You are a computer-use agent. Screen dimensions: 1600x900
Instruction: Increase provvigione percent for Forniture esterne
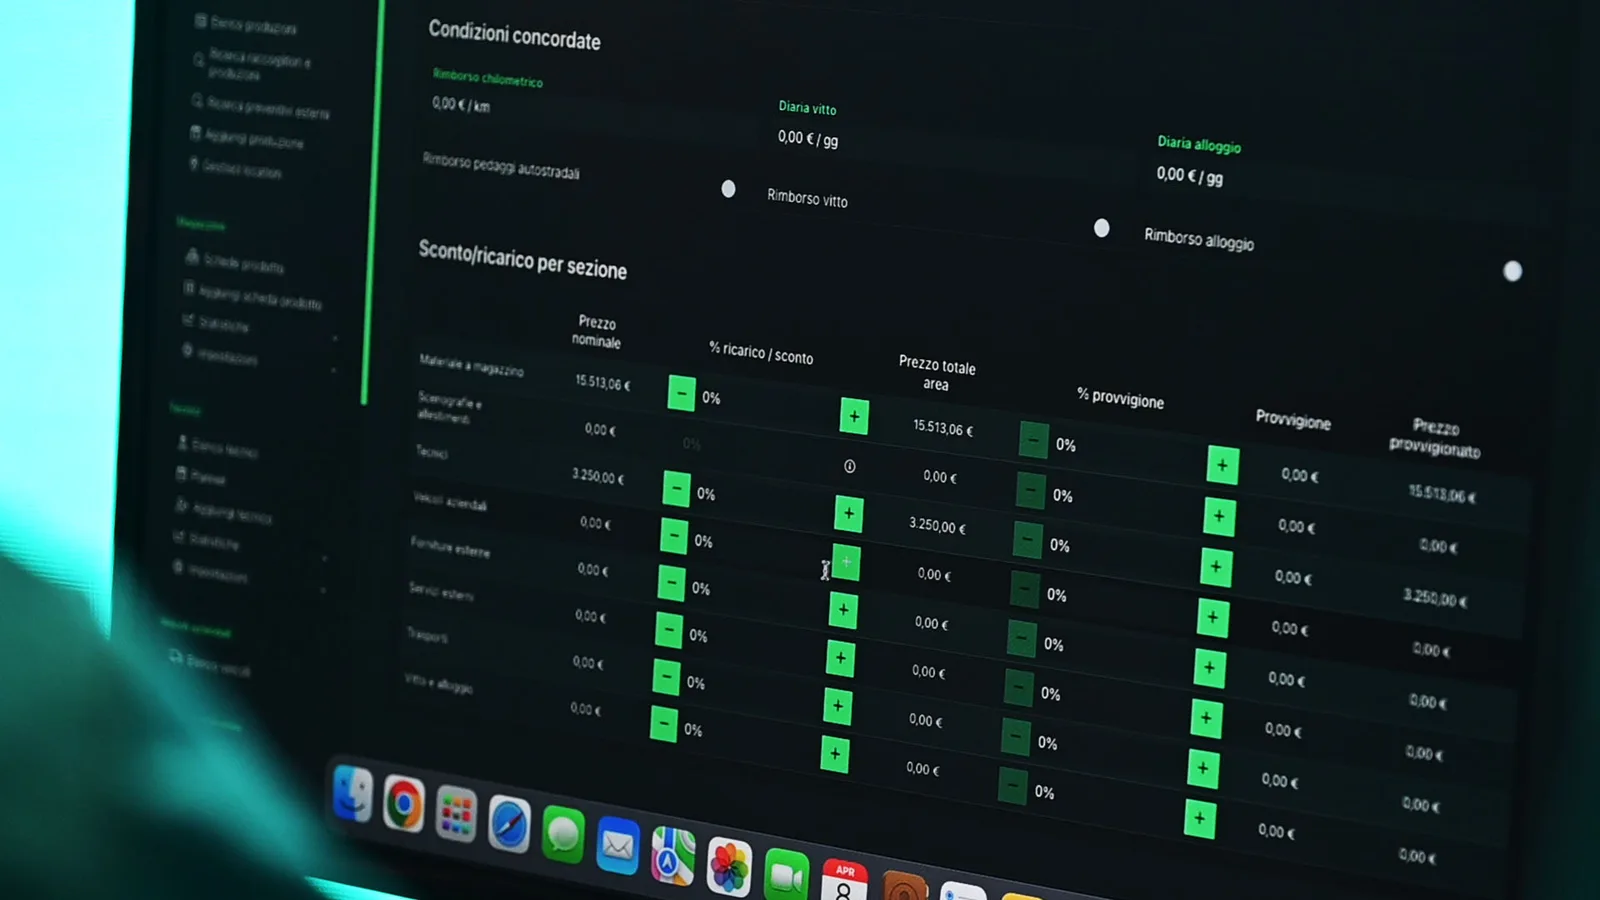coord(1210,668)
